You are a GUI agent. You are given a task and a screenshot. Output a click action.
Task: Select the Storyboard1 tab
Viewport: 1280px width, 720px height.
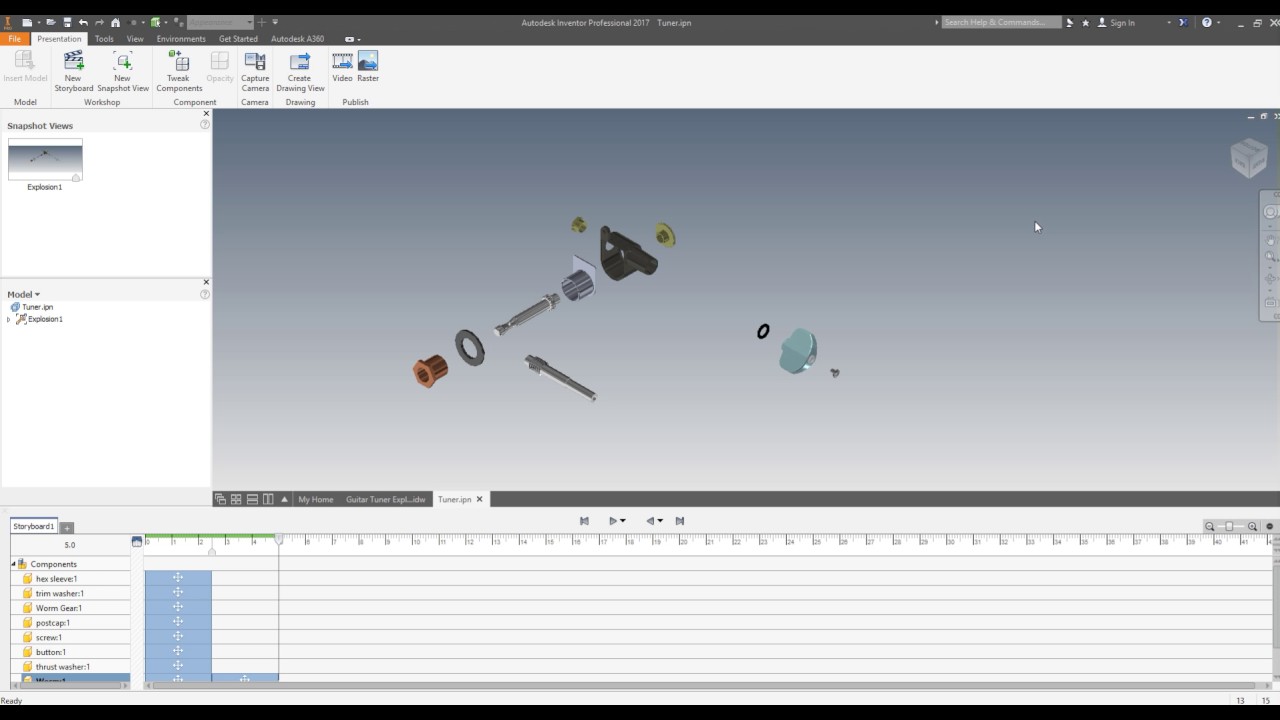pos(33,526)
